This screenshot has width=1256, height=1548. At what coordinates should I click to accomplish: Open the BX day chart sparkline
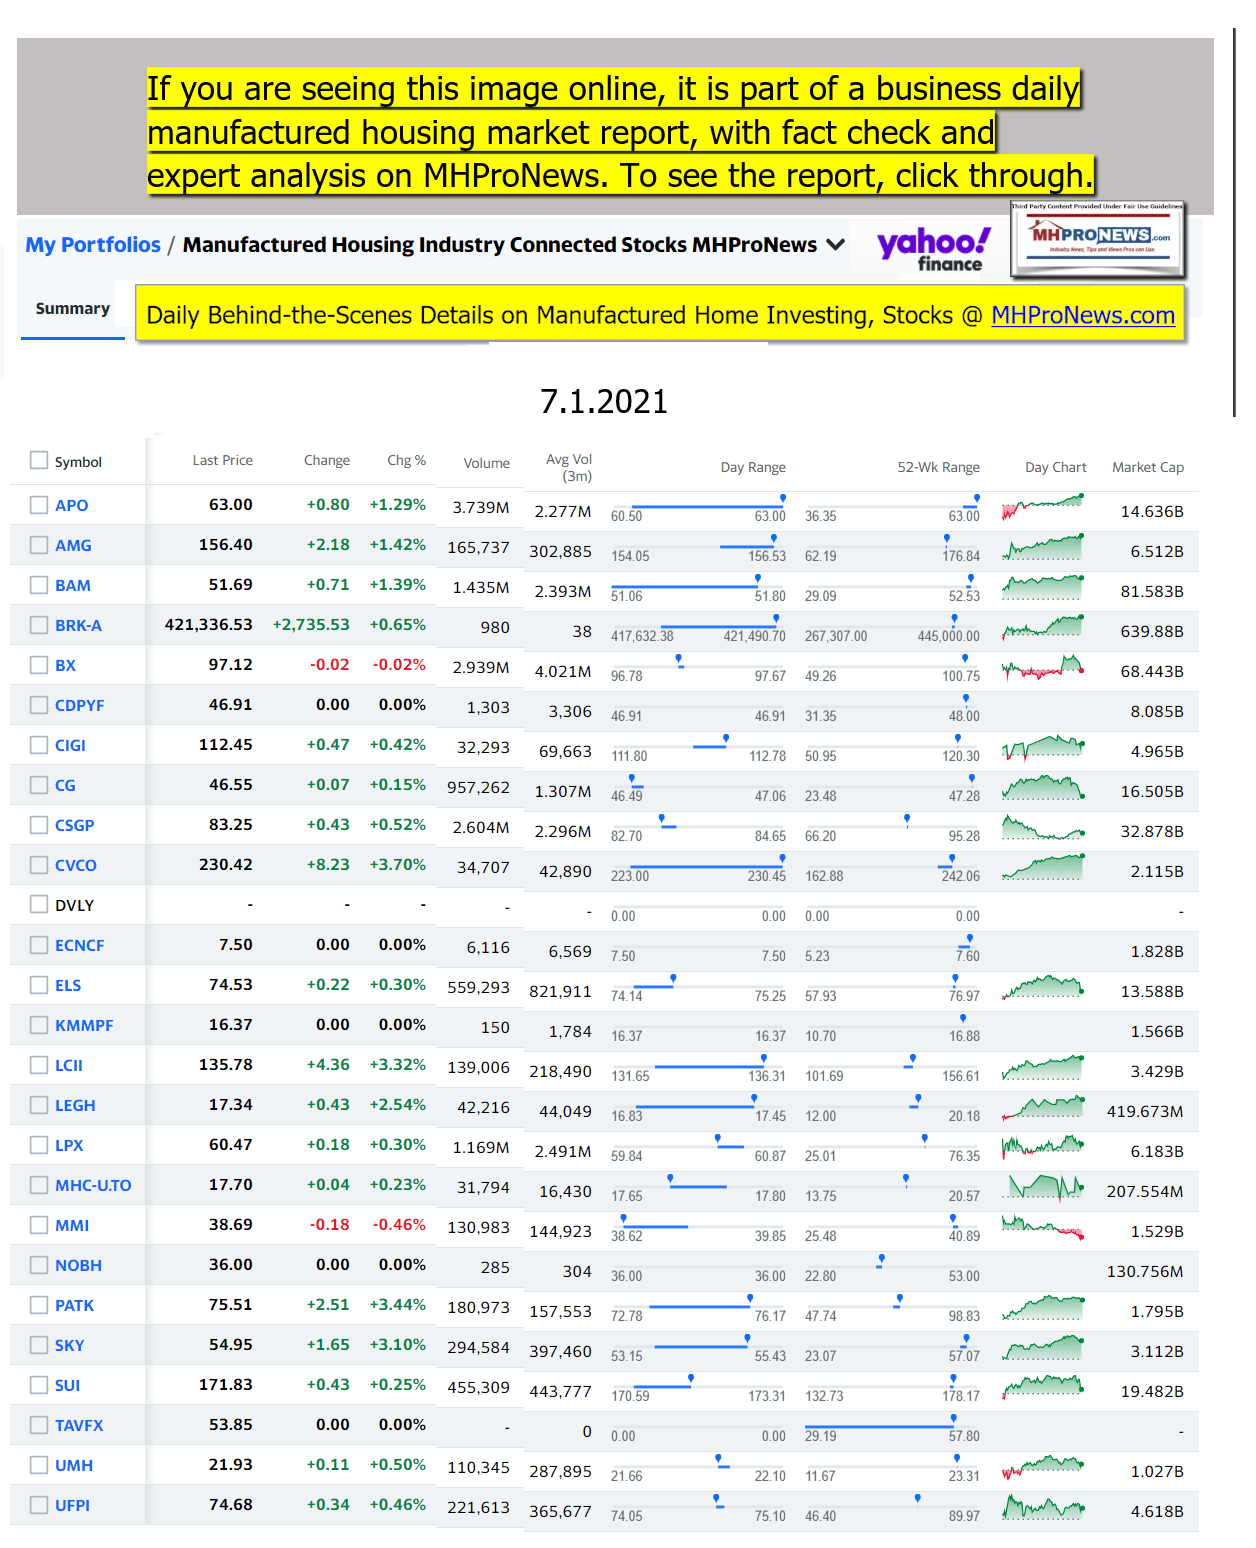[x=1043, y=666]
